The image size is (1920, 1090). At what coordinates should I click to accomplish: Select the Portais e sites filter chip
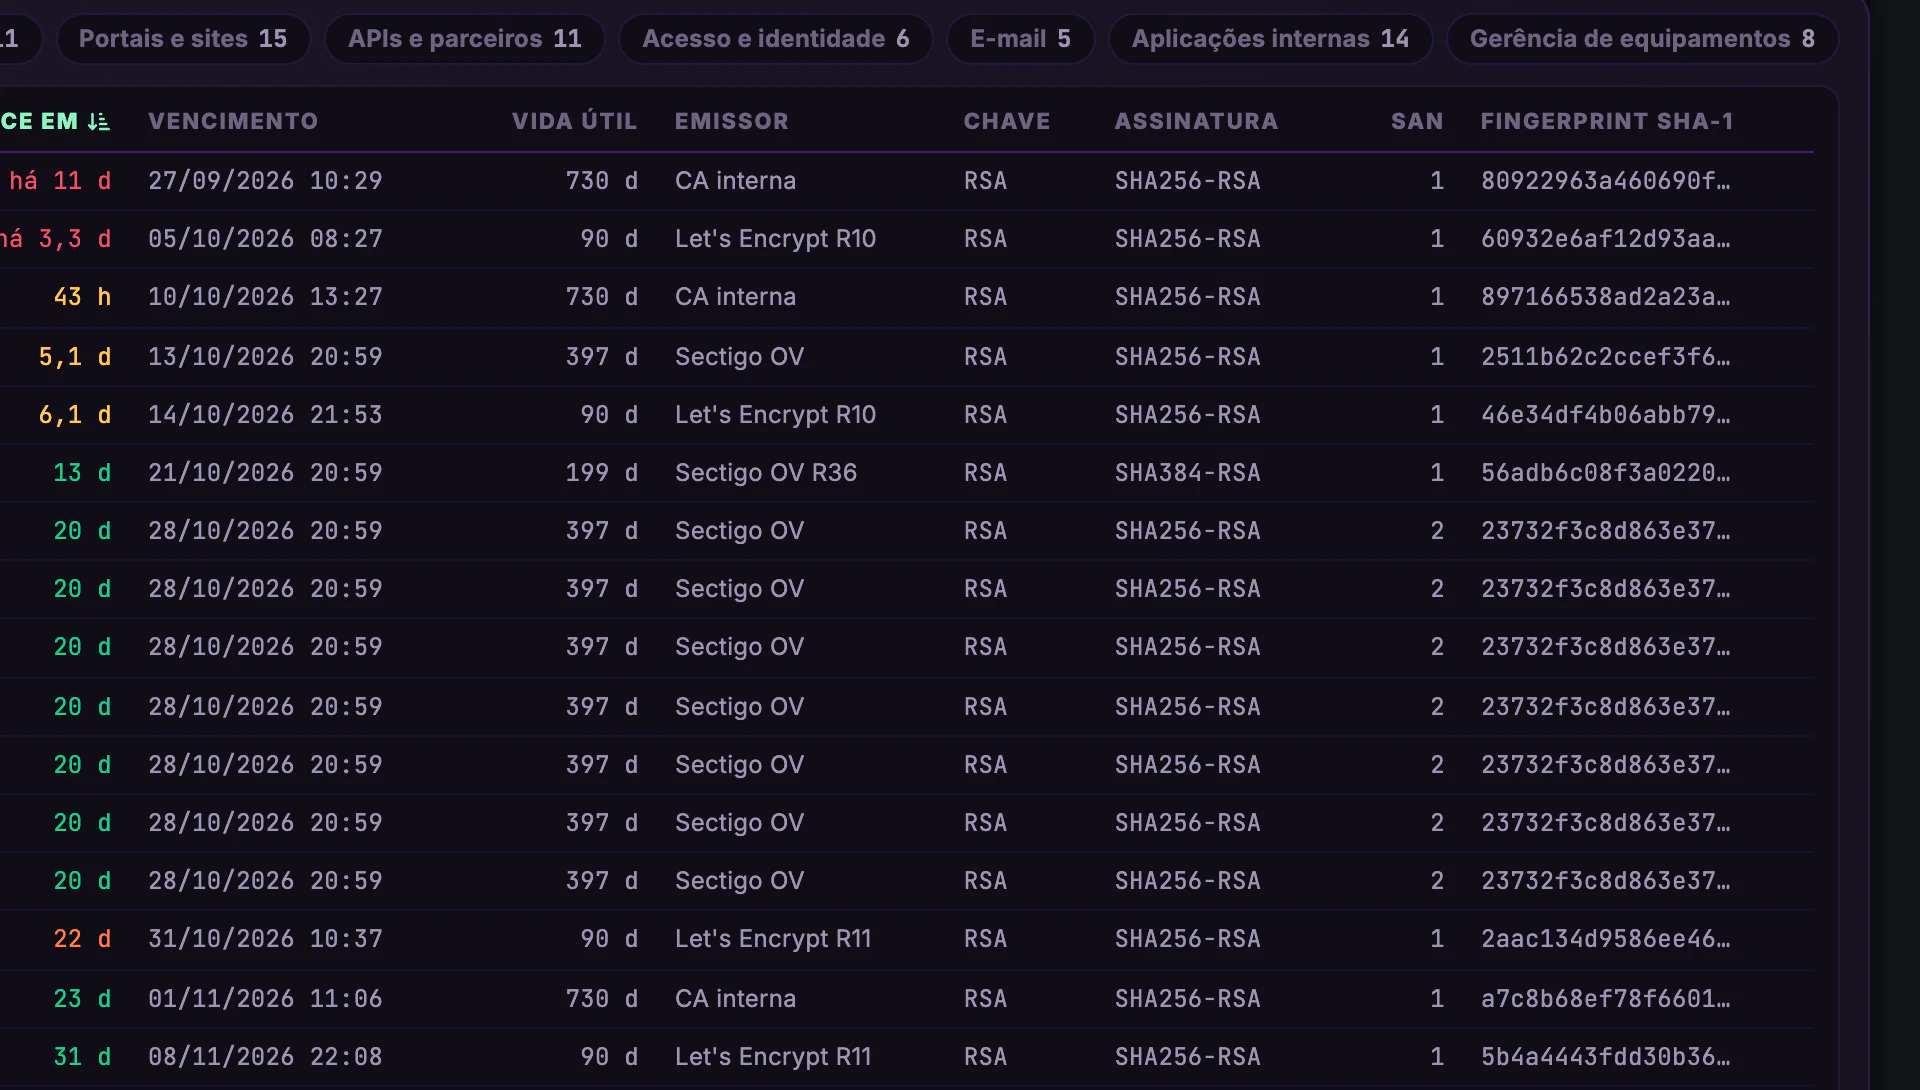pos(183,39)
